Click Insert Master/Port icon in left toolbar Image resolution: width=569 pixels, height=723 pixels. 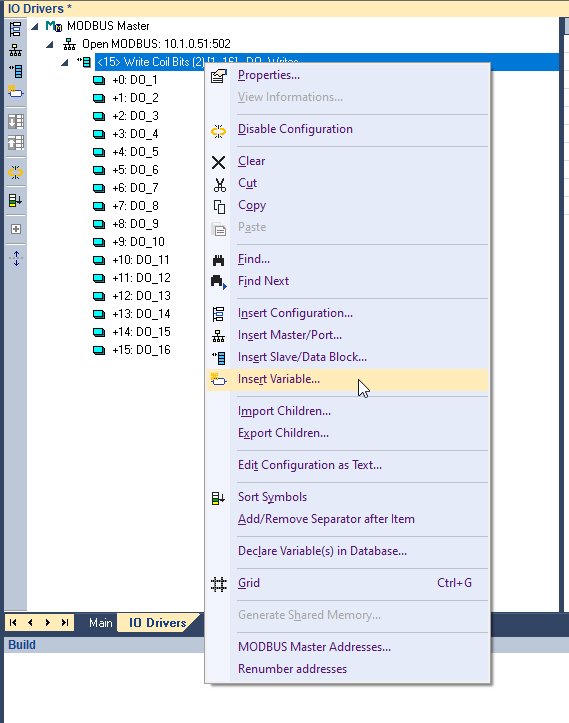[x=15, y=50]
